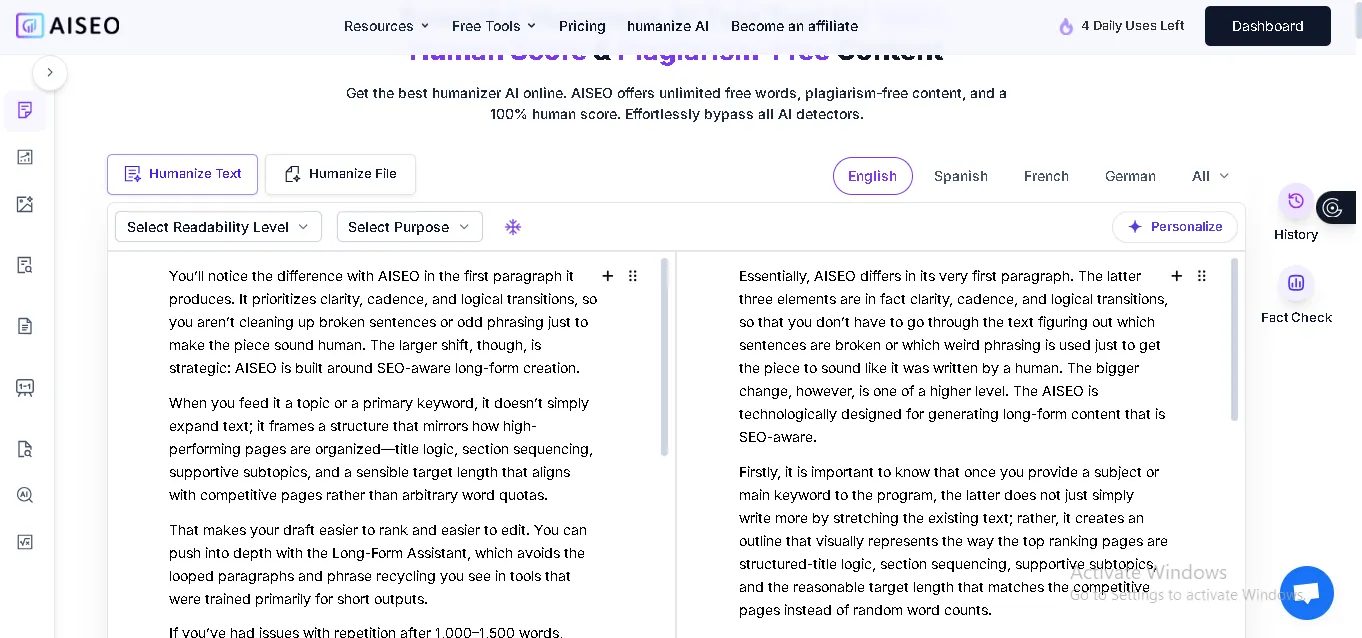The height and width of the screenshot is (638, 1362).
Task: Click the Dashboard button
Action: 1267,26
